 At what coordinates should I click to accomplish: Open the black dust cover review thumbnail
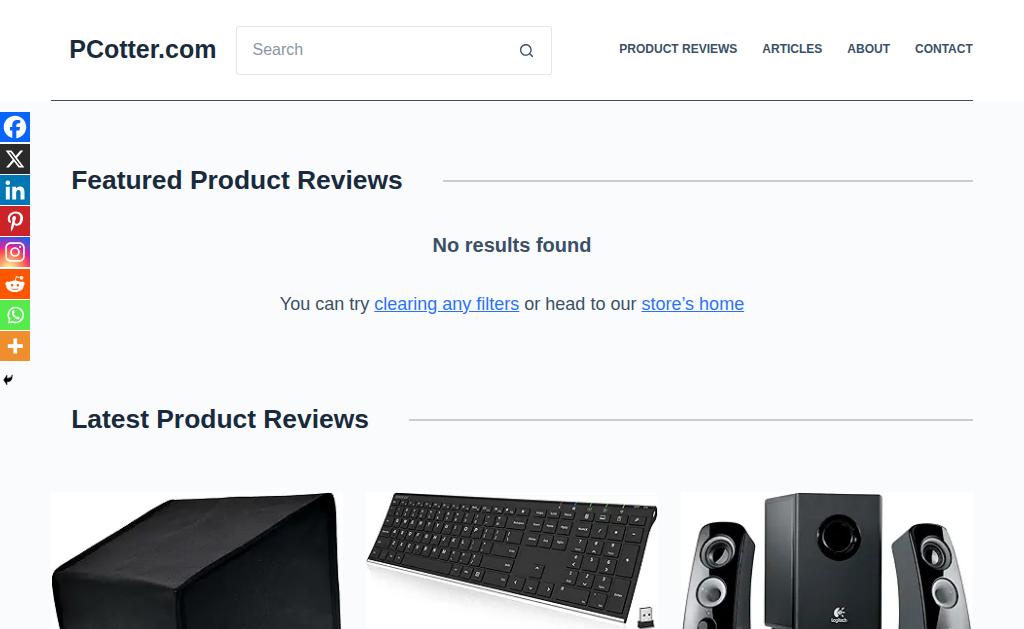coord(197,561)
